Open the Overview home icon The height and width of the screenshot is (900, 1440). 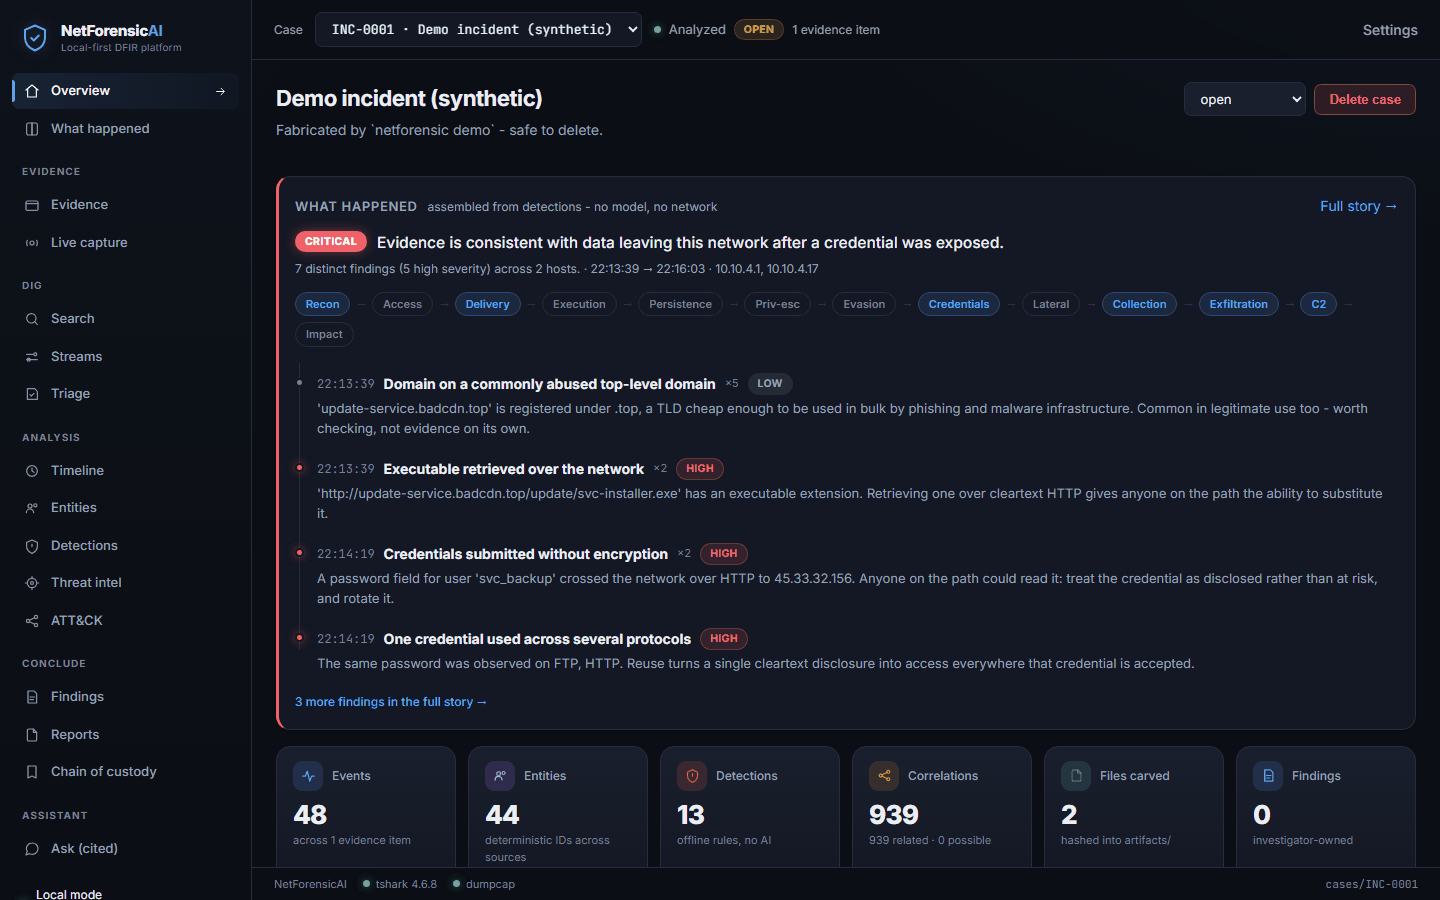[32, 91]
